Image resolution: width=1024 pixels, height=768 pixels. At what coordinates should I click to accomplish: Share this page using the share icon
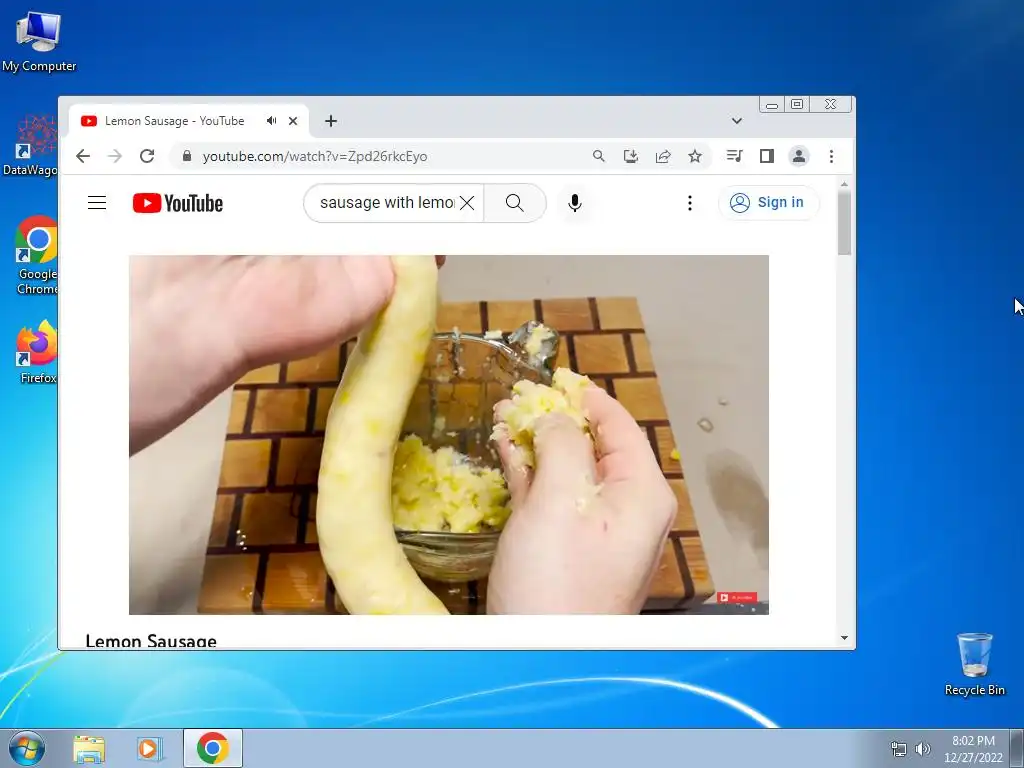663,156
